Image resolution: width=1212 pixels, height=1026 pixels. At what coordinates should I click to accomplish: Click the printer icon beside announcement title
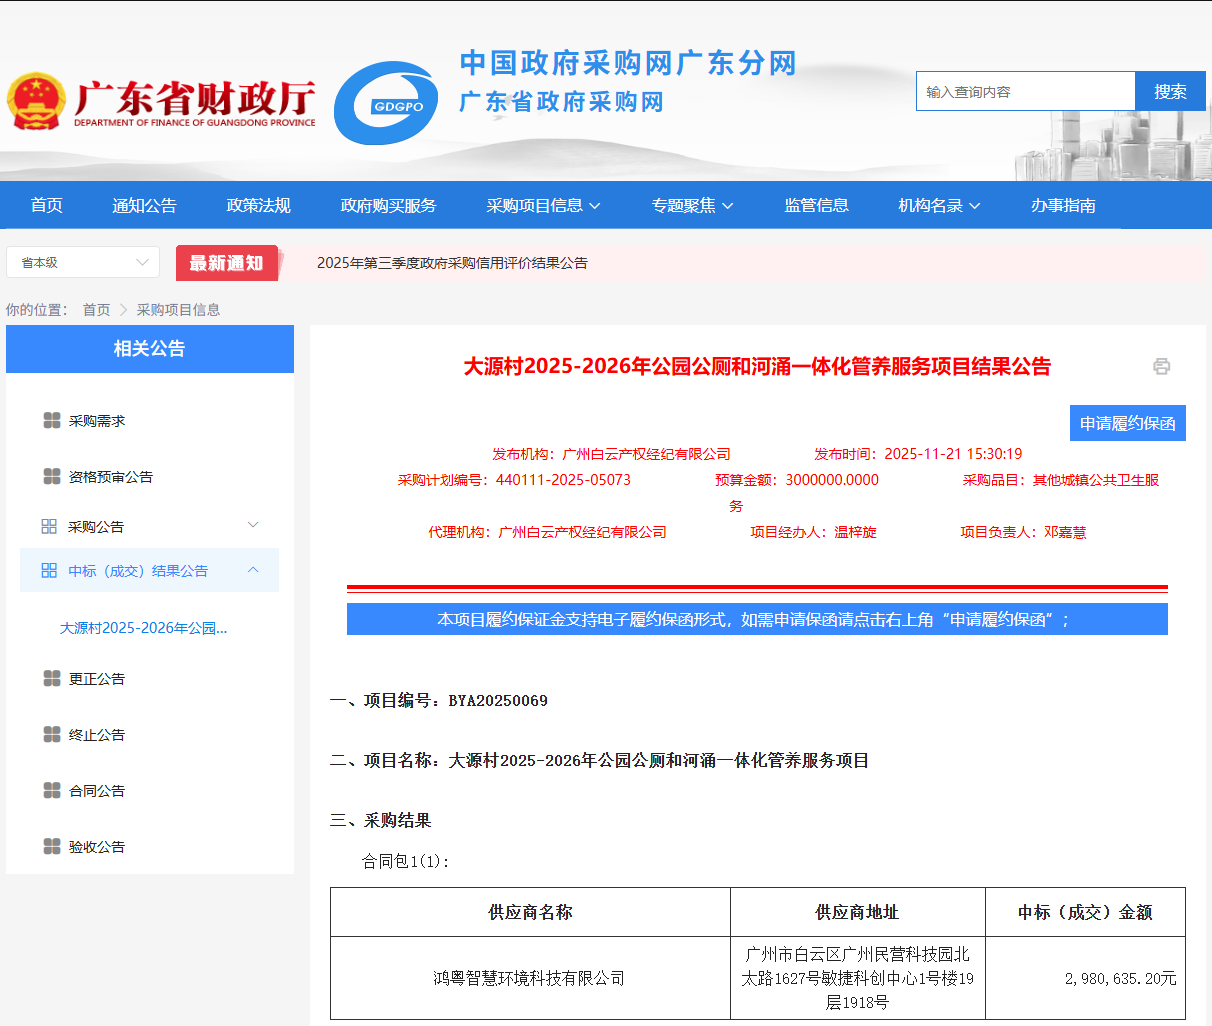[1161, 366]
